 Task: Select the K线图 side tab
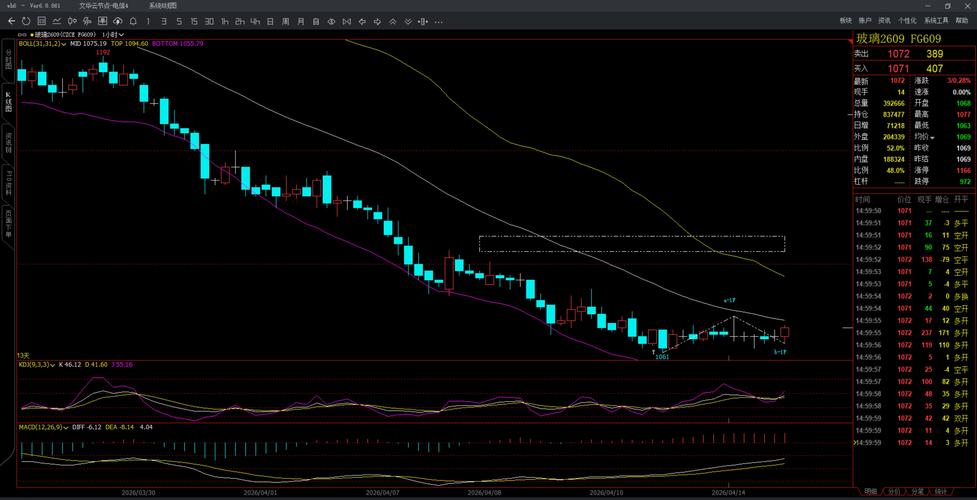click(8, 102)
